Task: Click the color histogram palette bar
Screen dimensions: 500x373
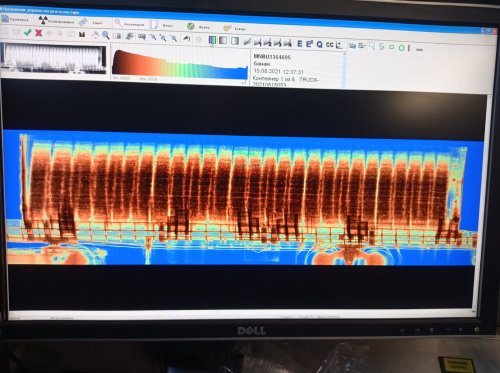Action: (180, 65)
